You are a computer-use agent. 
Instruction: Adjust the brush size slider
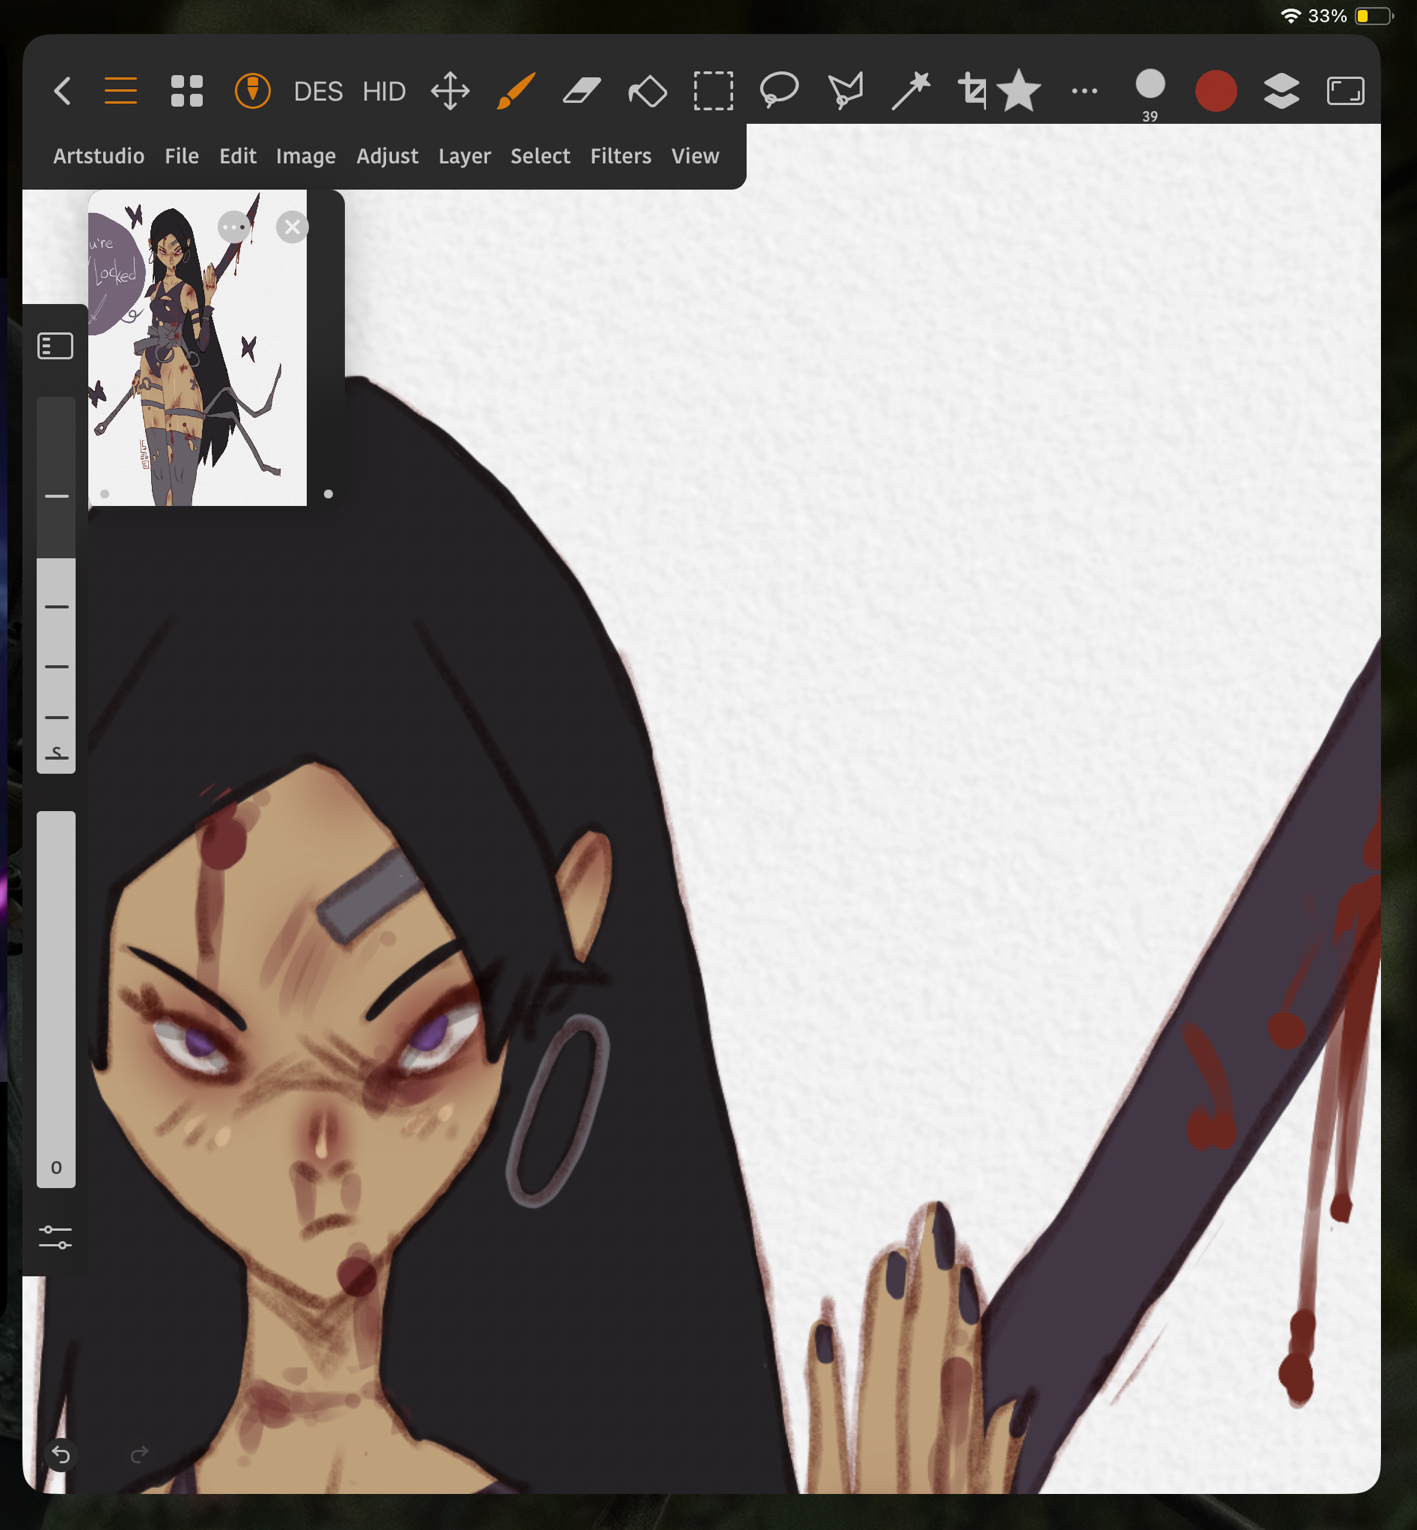[56, 585]
